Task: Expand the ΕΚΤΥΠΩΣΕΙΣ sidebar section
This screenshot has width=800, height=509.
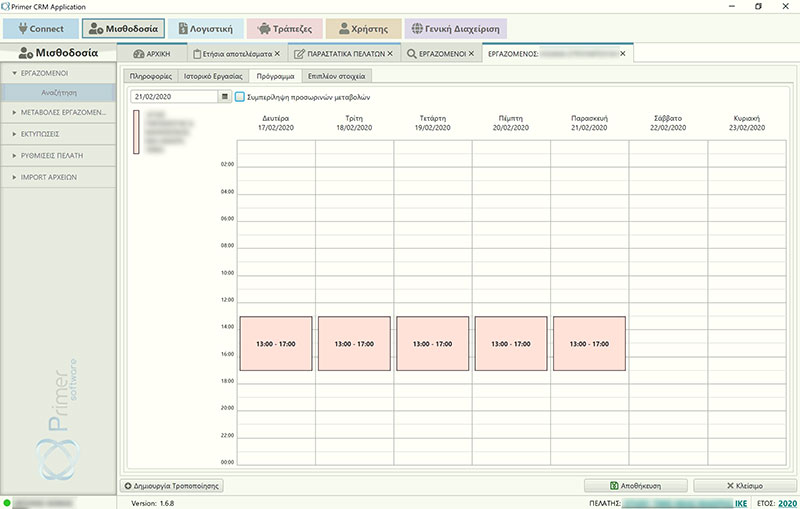Action: (59, 134)
